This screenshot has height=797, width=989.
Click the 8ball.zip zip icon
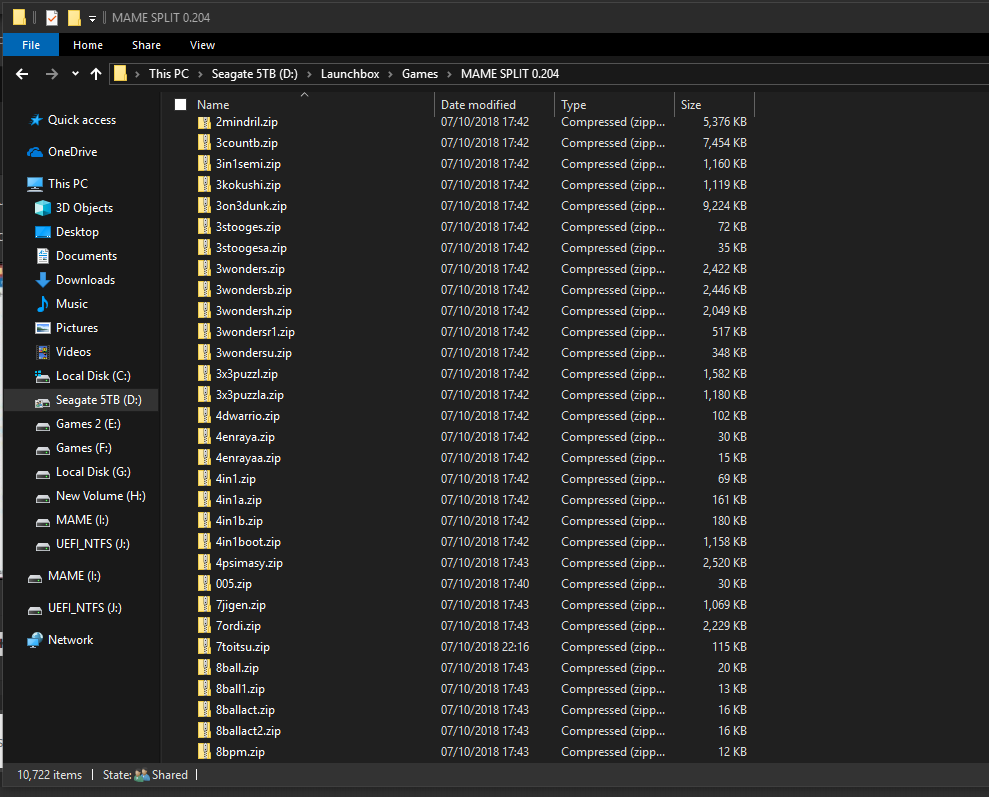[x=204, y=668]
